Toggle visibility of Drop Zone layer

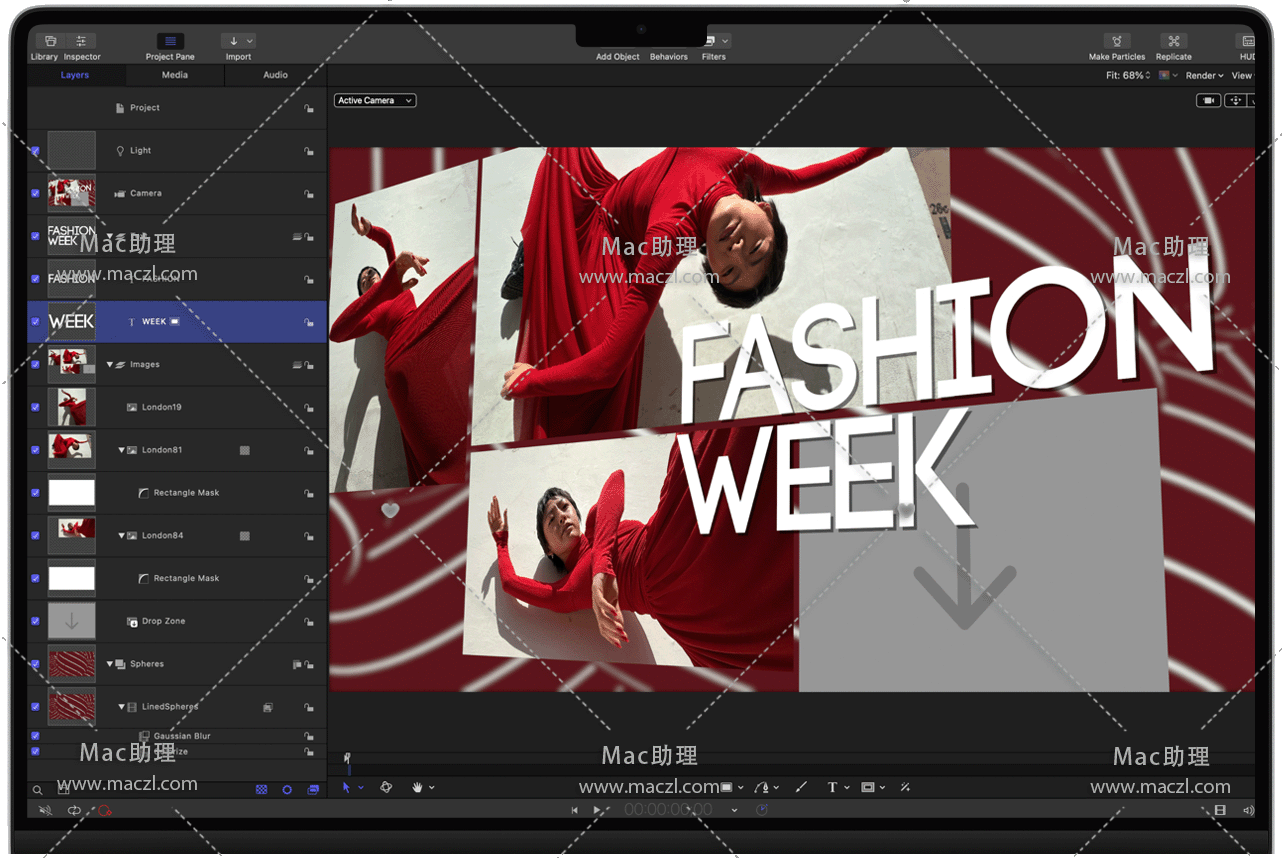(x=35, y=622)
